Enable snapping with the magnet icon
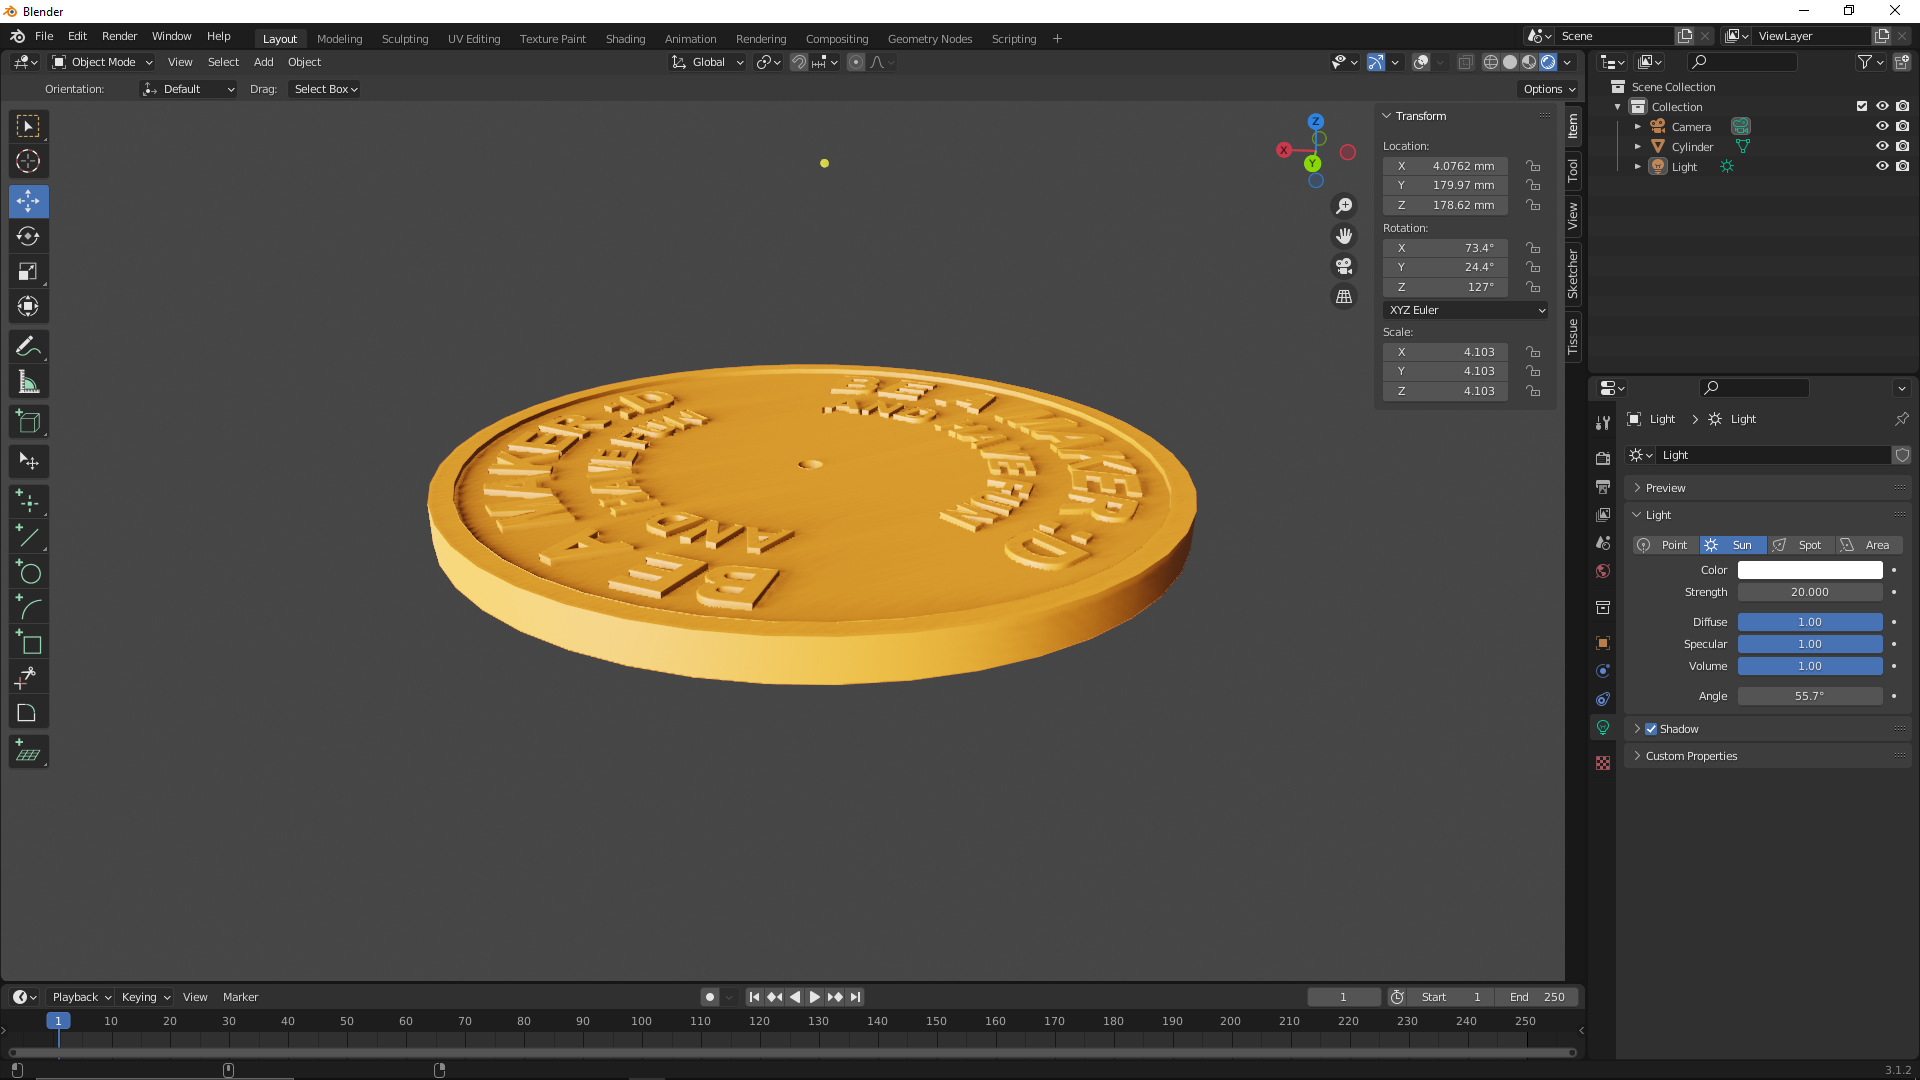Image resolution: width=1920 pixels, height=1080 pixels. click(x=799, y=62)
